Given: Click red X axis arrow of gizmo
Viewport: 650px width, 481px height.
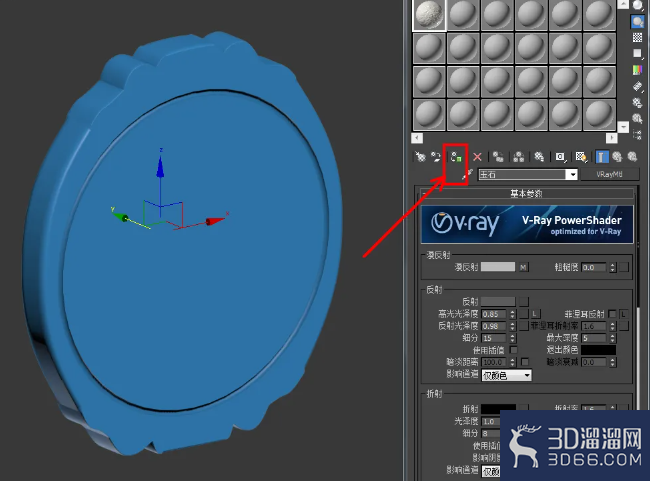Looking at the screenshot, I should point(215,221).
